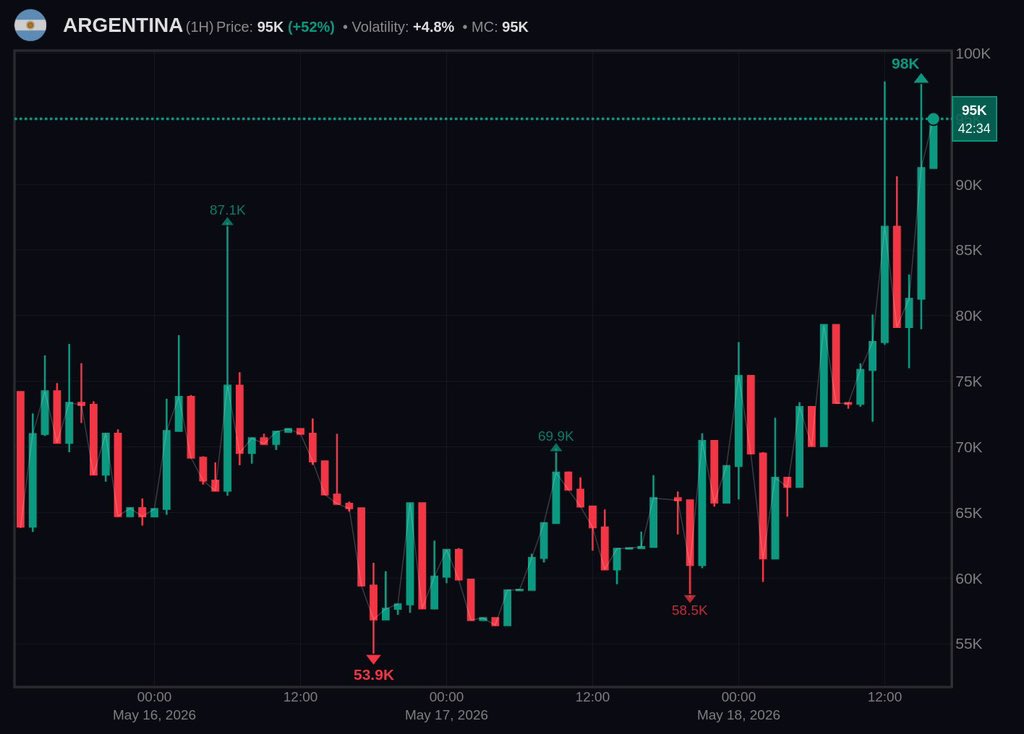
Task: Click the +52% change figure
Action: [x=311, y=27]
